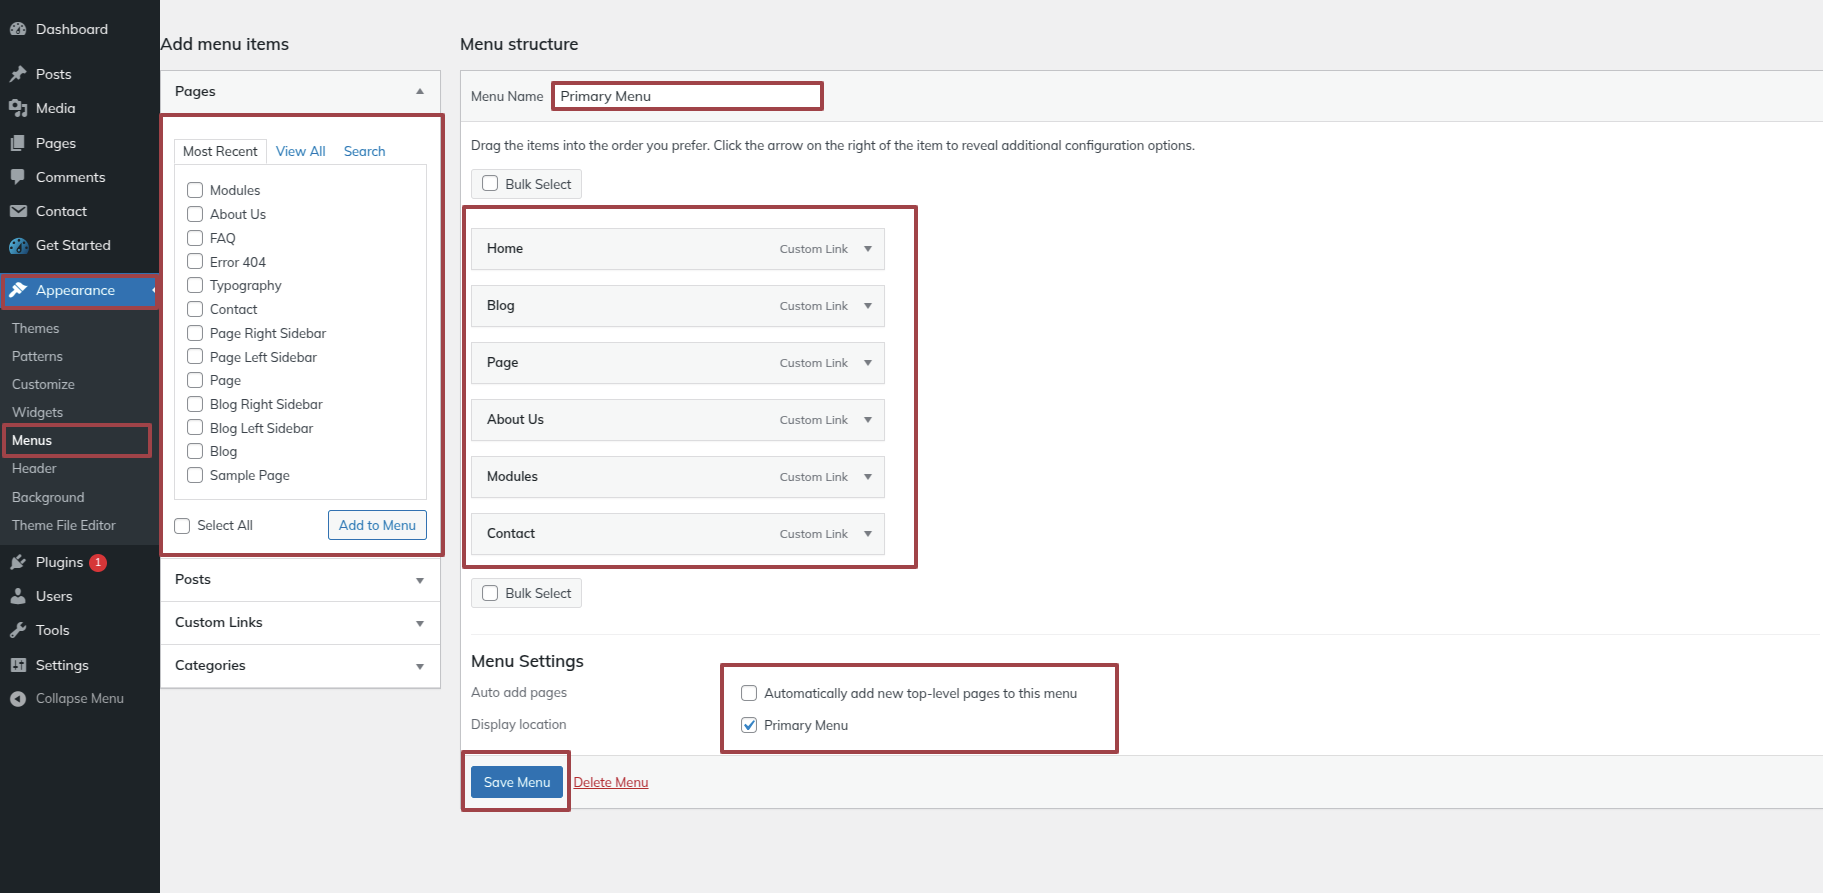
Task: Toggle the top Bulk Select checkbox
Action: tap(490, 184)
